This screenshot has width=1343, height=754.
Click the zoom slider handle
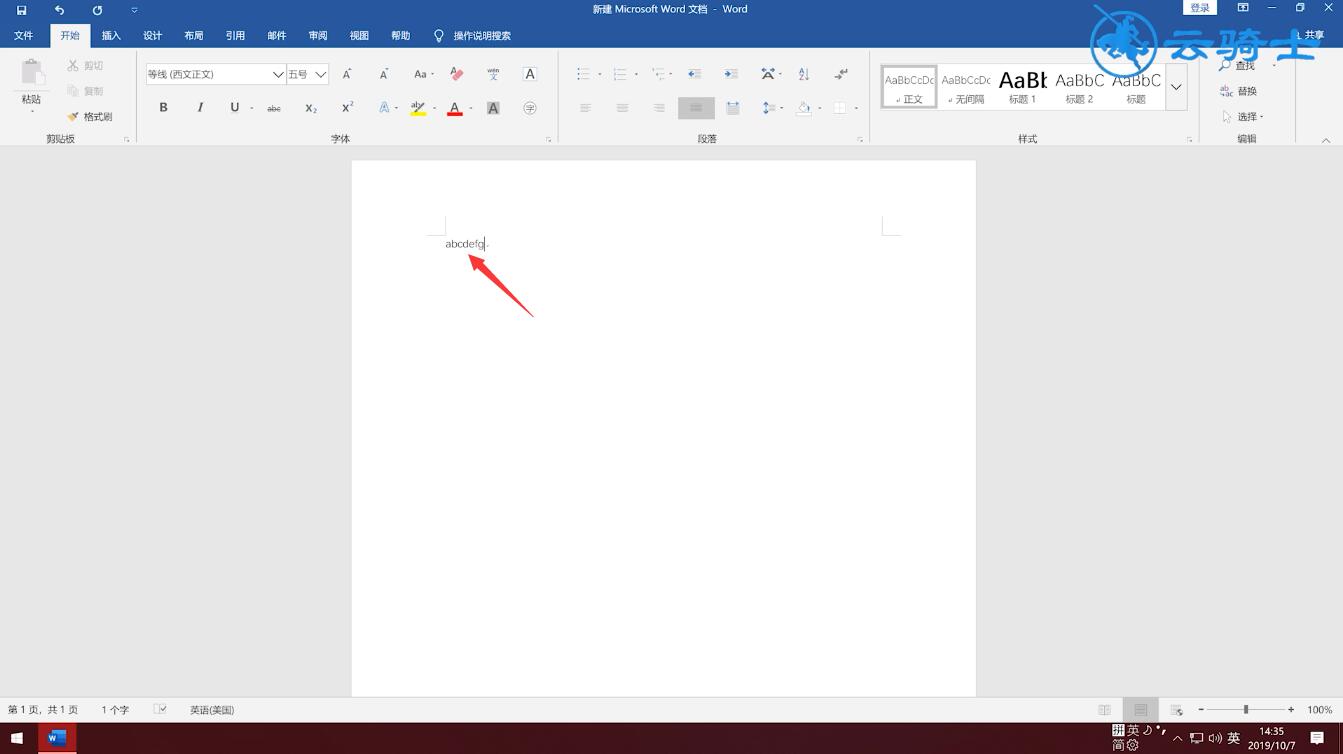tap(1246, 709)
